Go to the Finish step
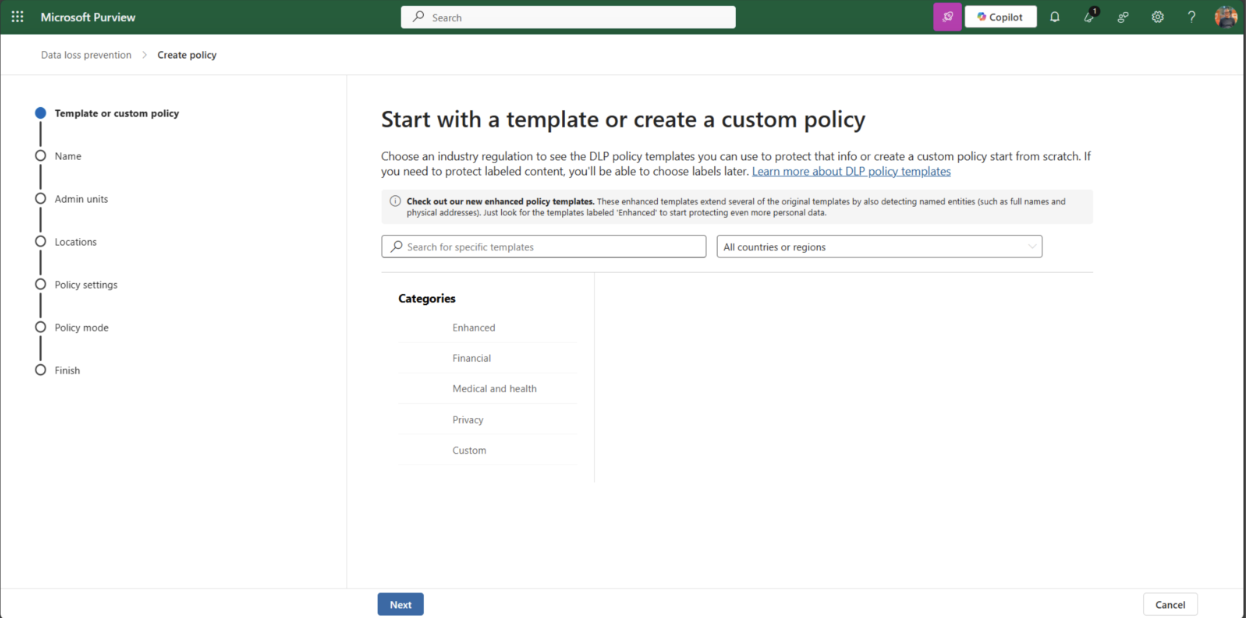 57,370
